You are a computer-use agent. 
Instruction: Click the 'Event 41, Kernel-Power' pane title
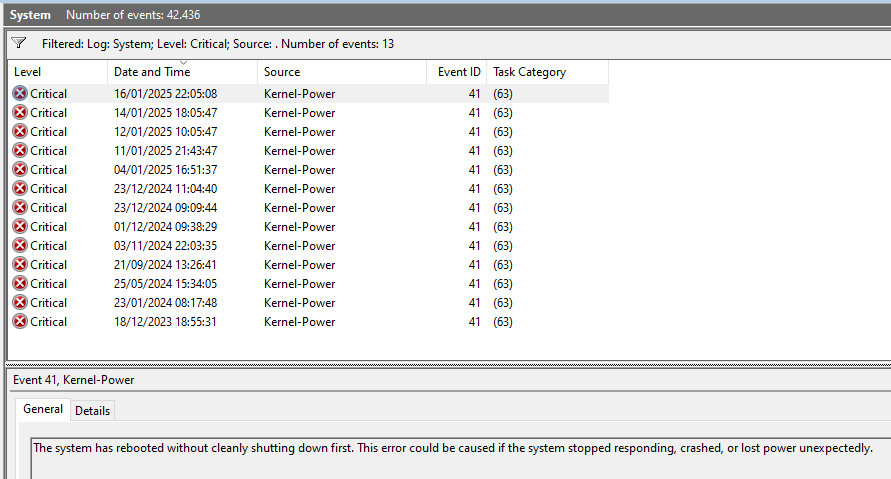73,380
